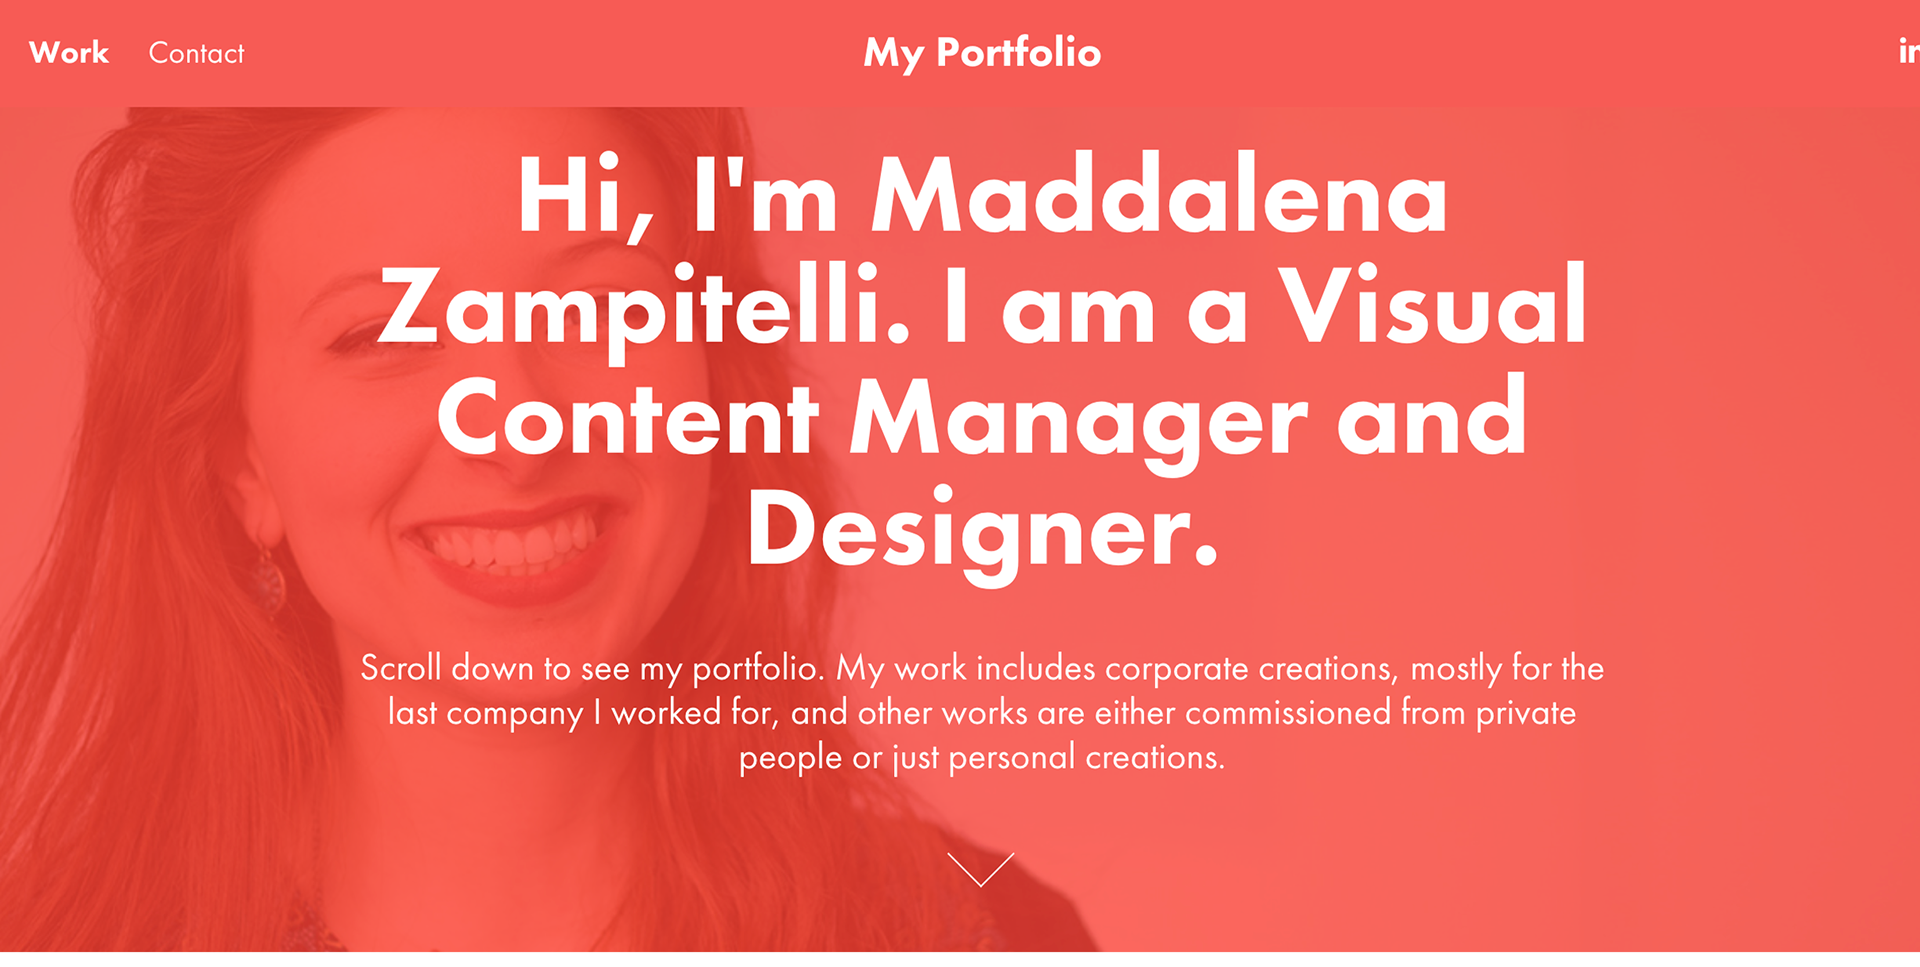Click the "Content Manager and" heading line

[x=982, y=420]
